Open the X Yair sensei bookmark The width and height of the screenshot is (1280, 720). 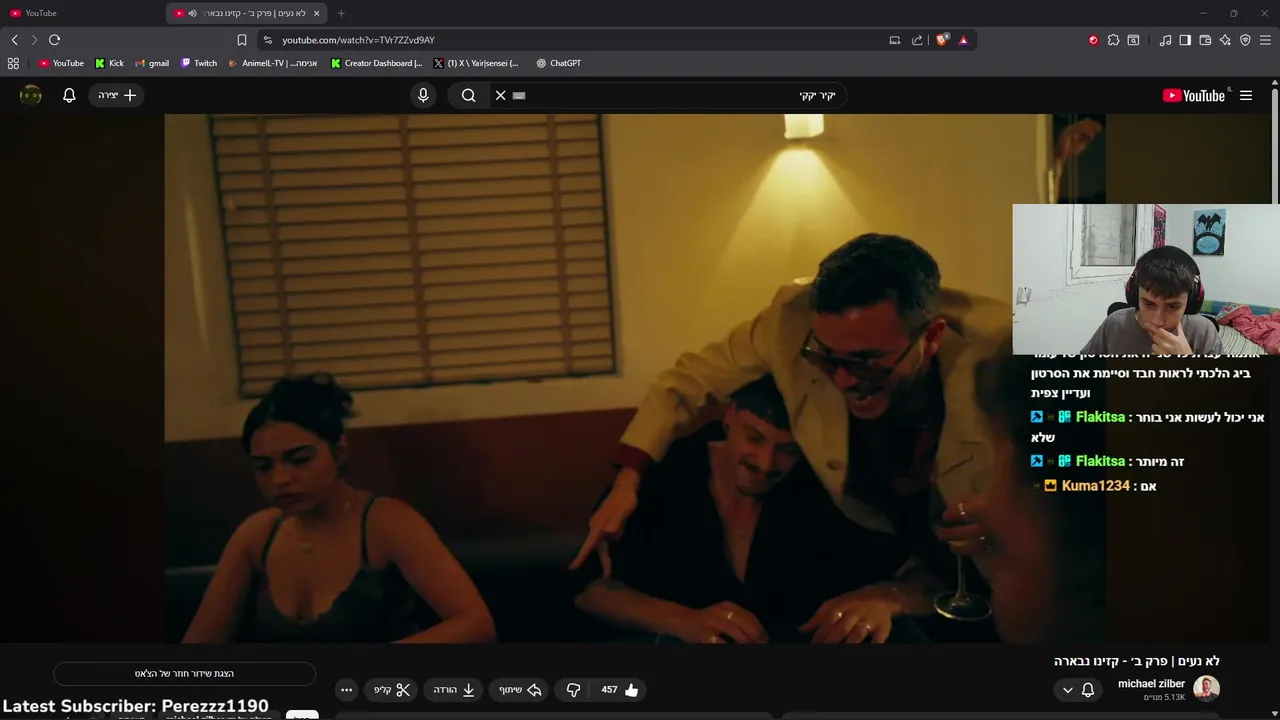point(476,63)
